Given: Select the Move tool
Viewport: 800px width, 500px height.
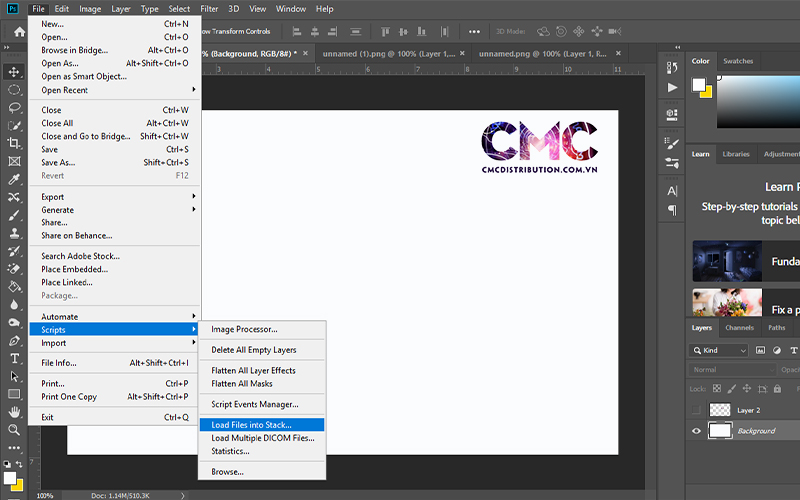Looking at the screenshot, I should click(x=14, y=71).
